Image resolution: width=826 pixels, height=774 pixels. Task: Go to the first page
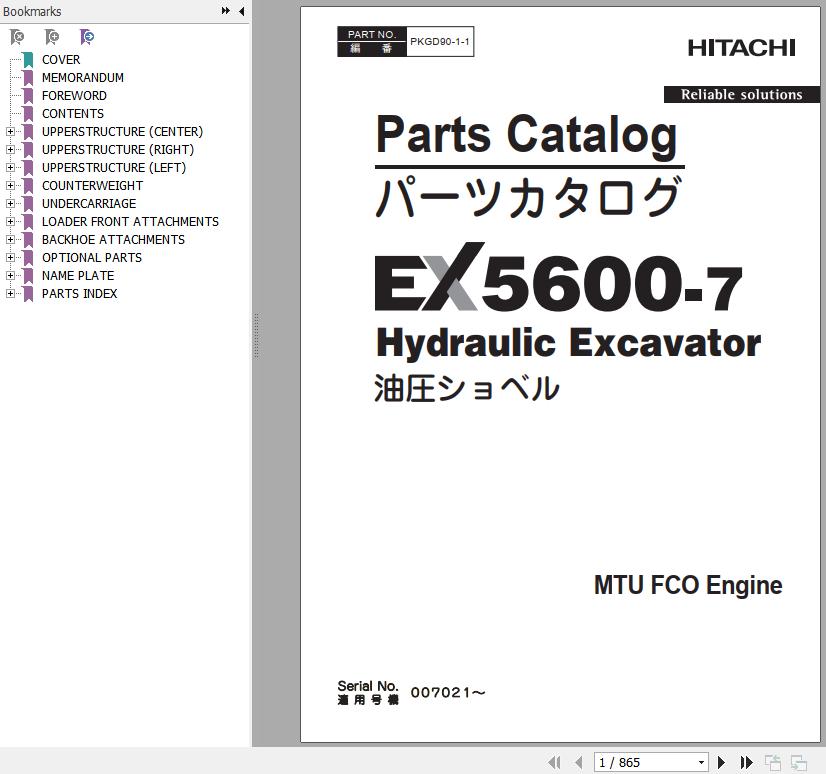coord(554,762)
